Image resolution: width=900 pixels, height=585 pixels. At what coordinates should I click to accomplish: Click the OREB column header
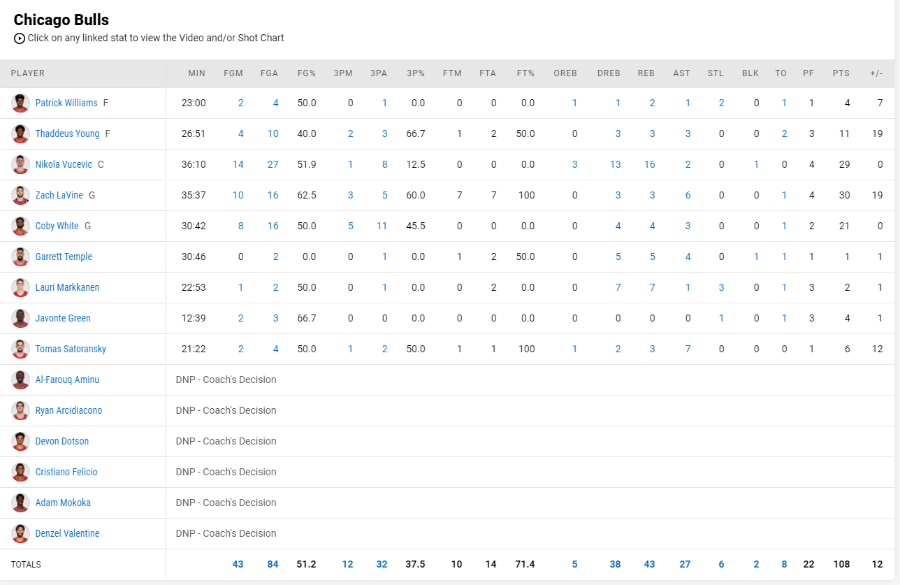pos(565,73)
